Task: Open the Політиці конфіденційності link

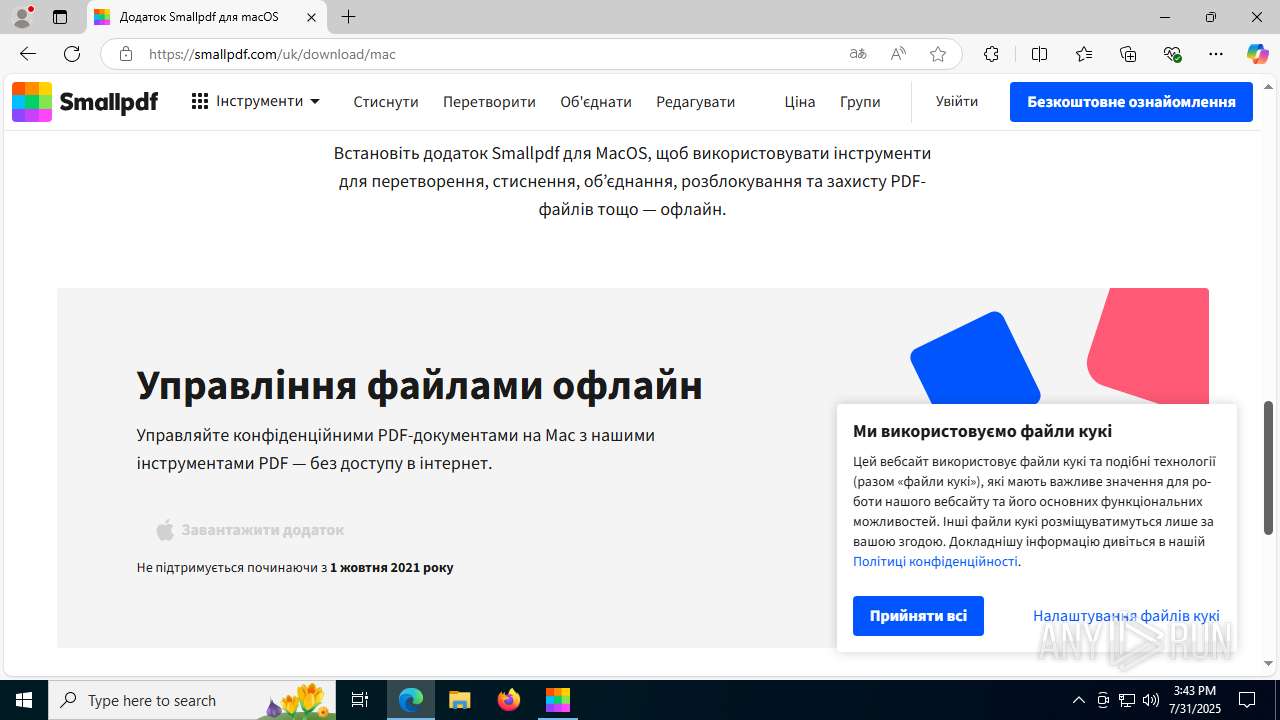Action: coord(935,561)
